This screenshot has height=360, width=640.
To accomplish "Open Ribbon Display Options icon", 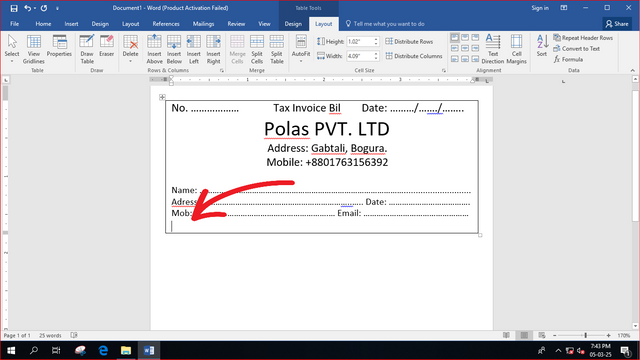I will [564, 8].
